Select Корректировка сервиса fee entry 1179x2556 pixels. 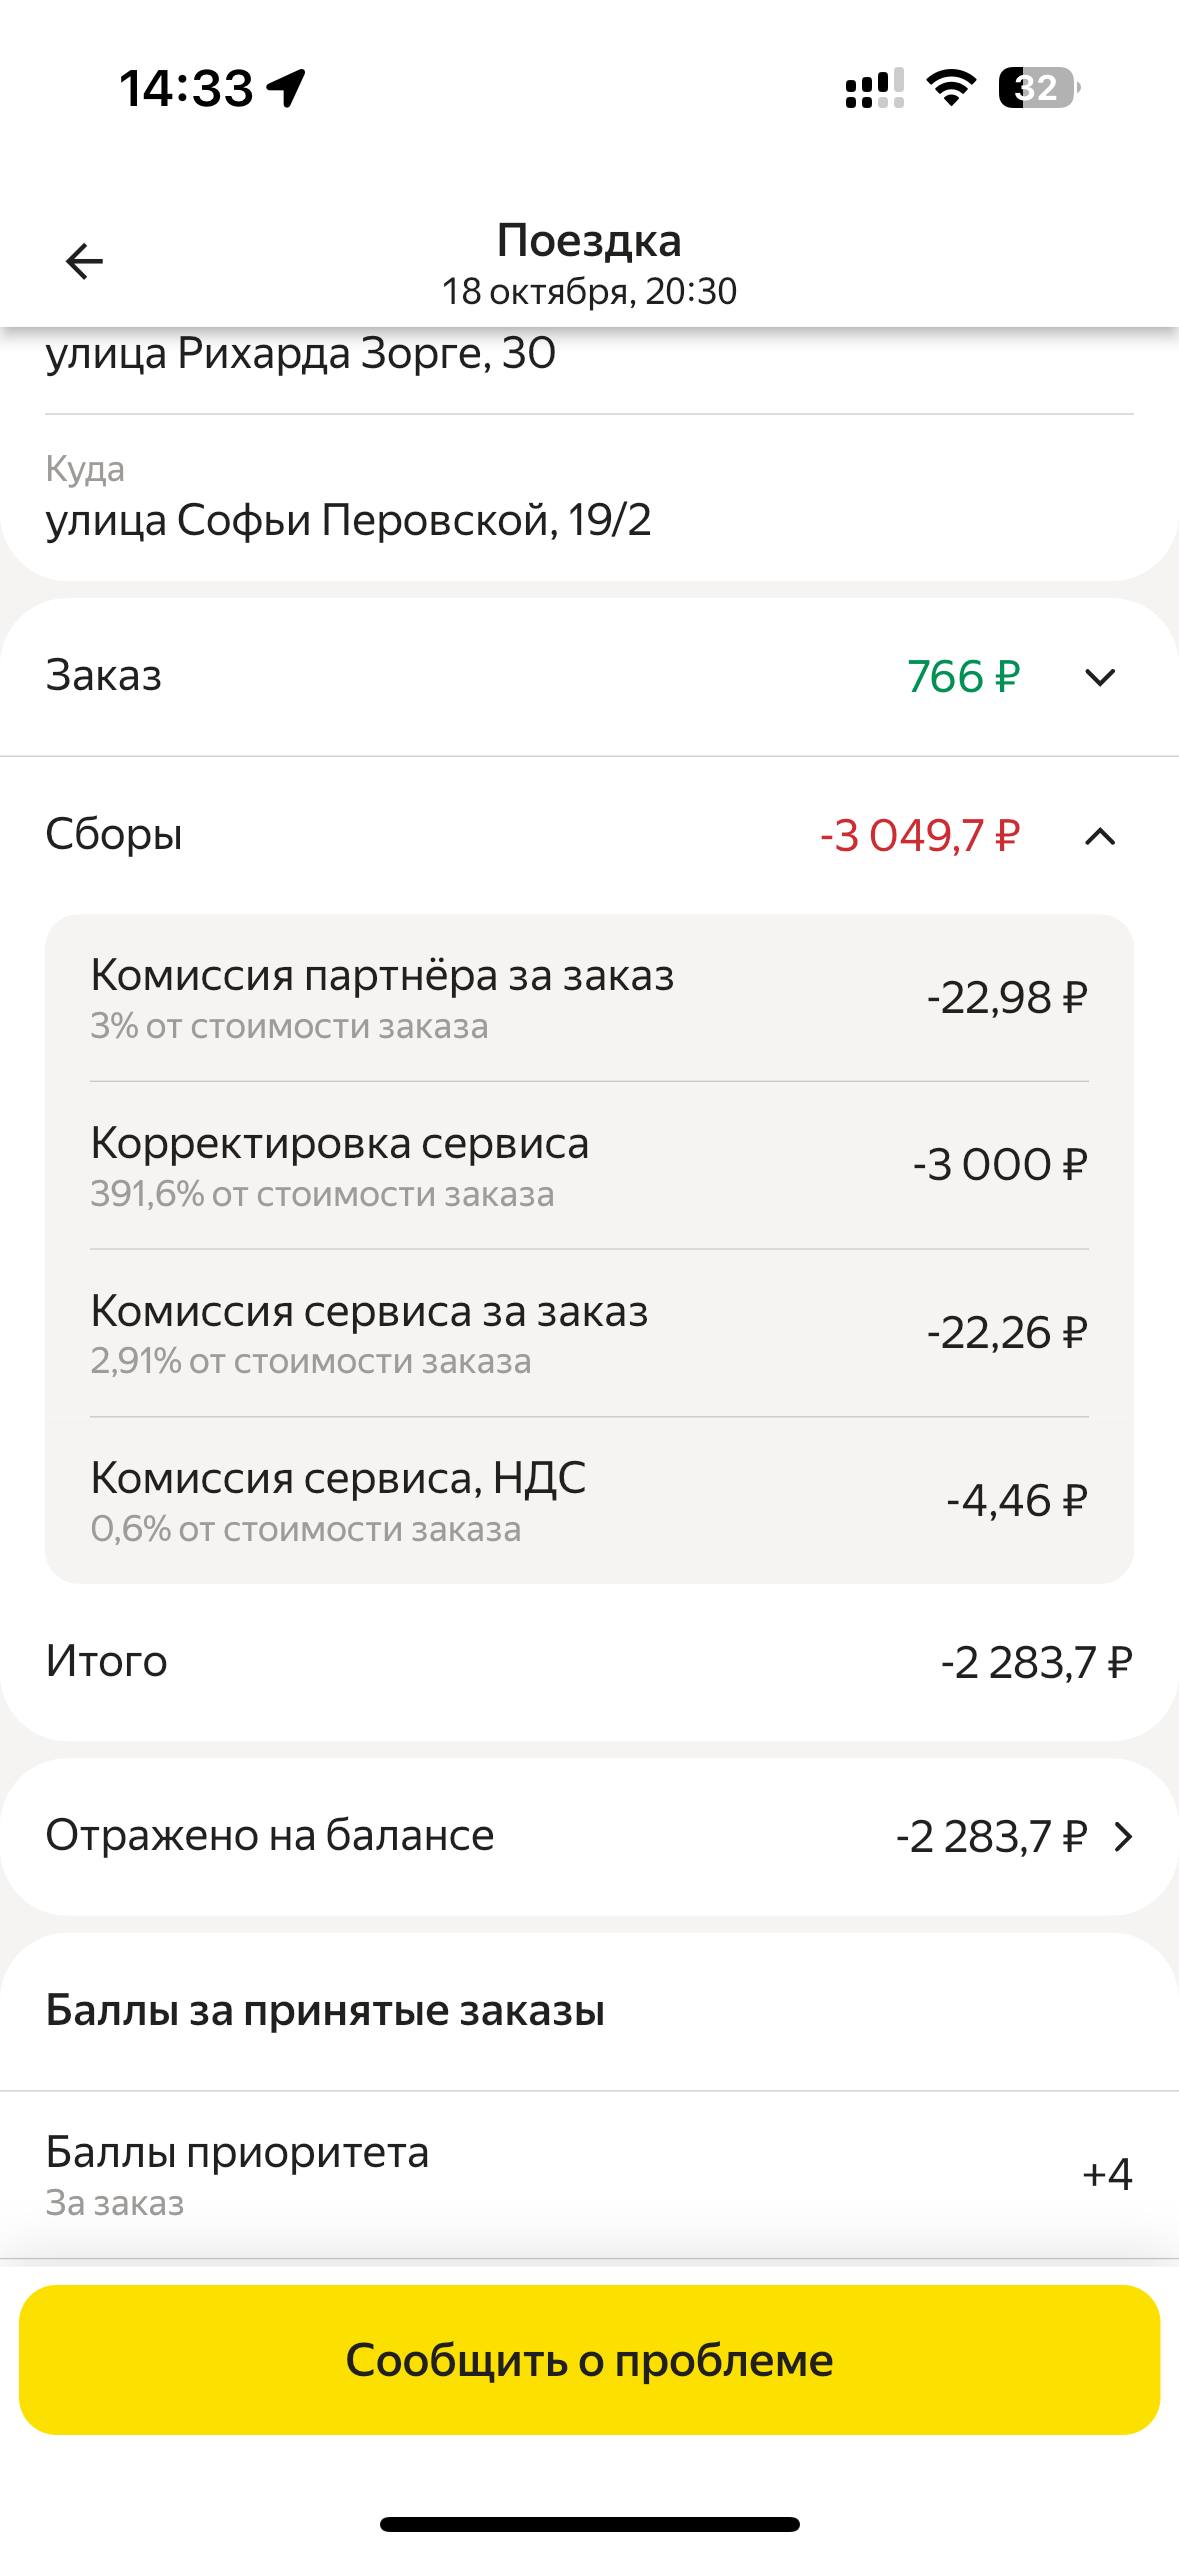[588, 1165]
